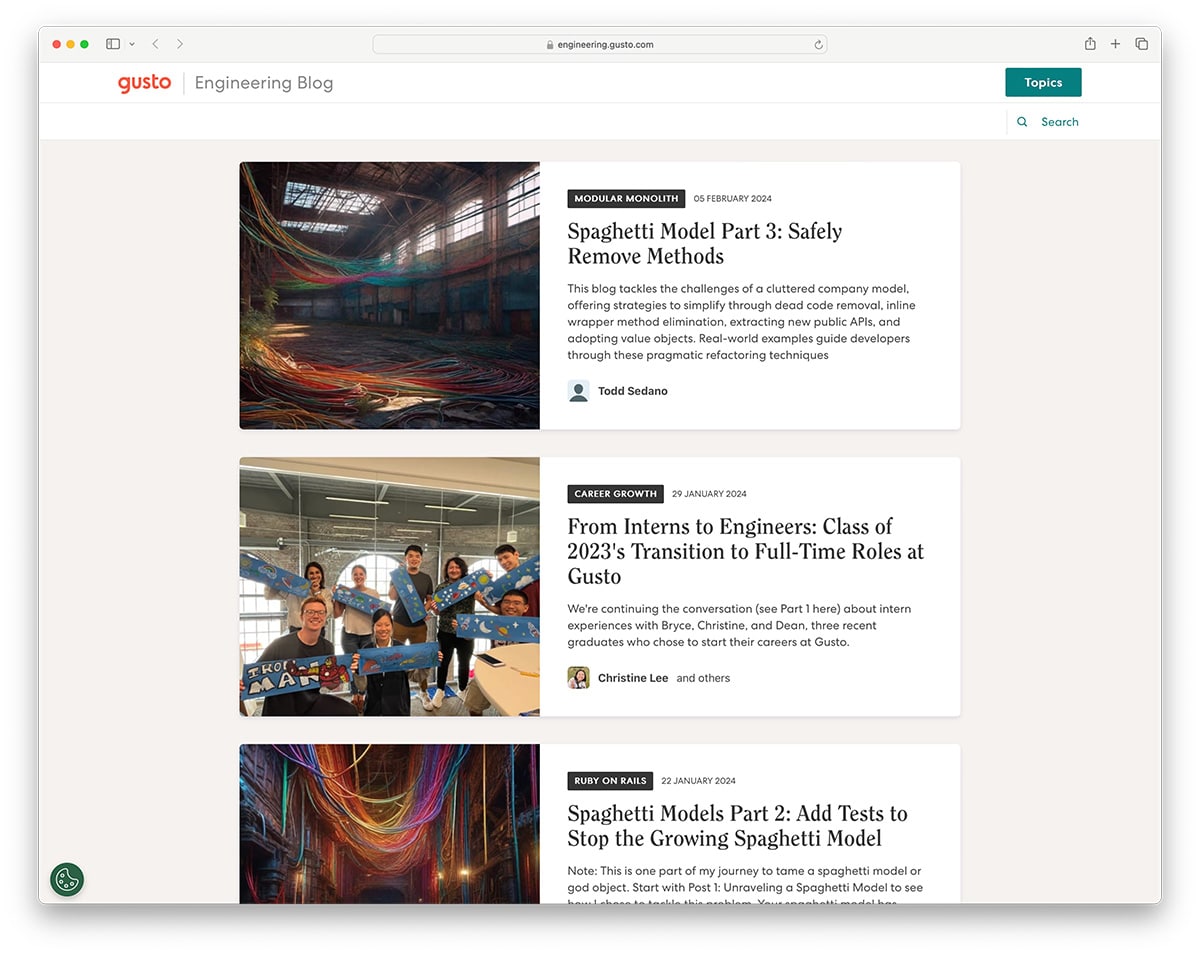Toggle the Safari sidebar
Screen dimensions: 1200x955
coord(113,44)
